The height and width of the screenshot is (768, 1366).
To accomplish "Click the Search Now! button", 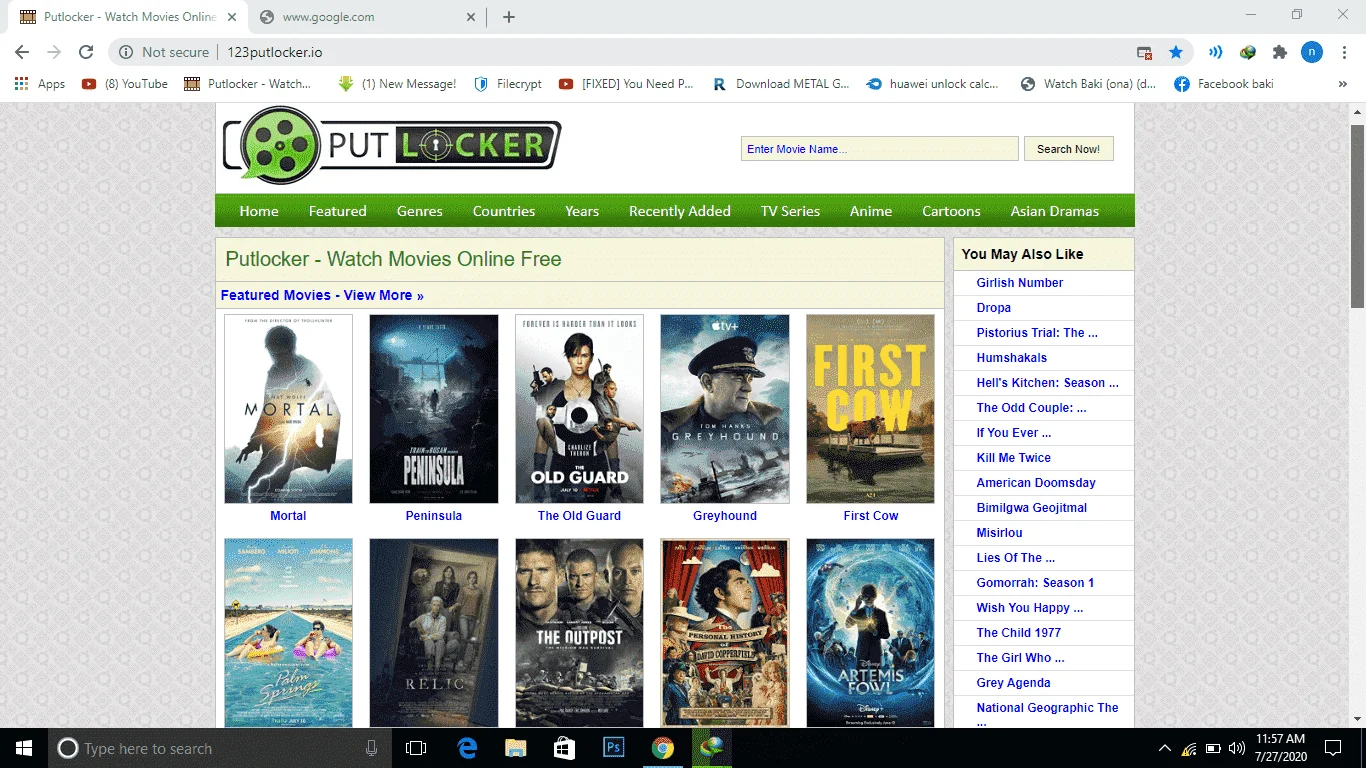I will 1068,149.
